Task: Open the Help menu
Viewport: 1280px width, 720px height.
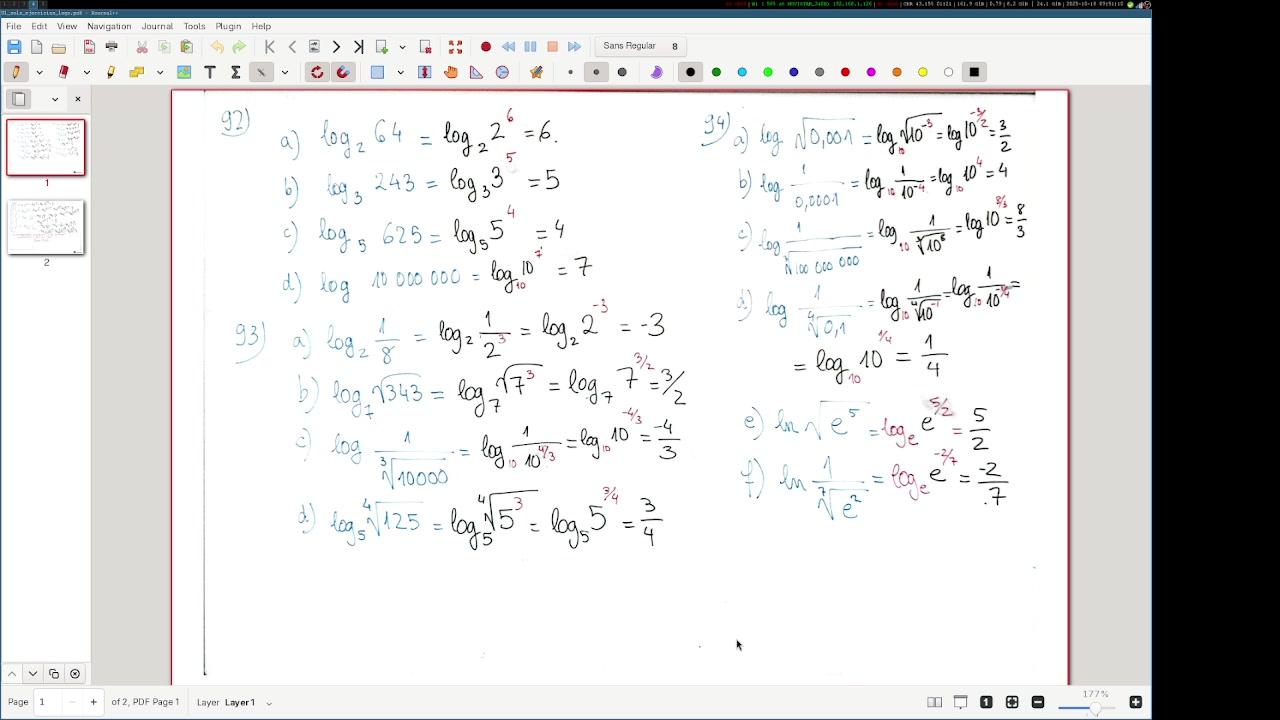Action: click(x=261, y=26)
